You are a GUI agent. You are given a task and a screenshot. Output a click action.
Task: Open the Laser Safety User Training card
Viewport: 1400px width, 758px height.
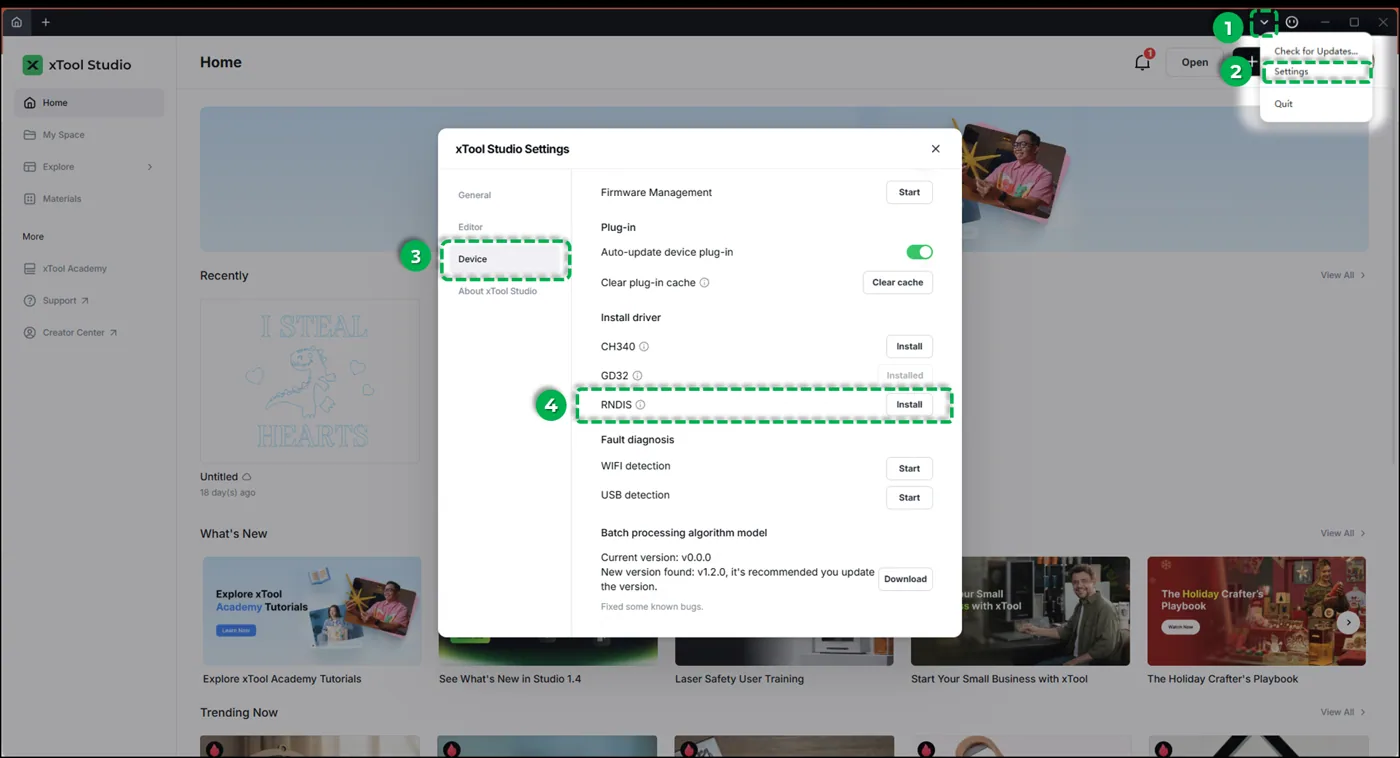[x=784, y=652]
